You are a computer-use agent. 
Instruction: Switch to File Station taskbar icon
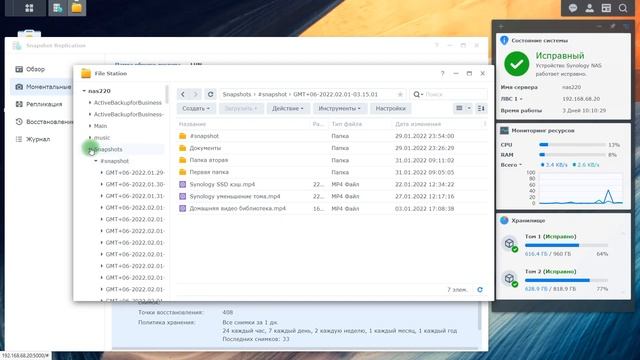pos(76,8)
